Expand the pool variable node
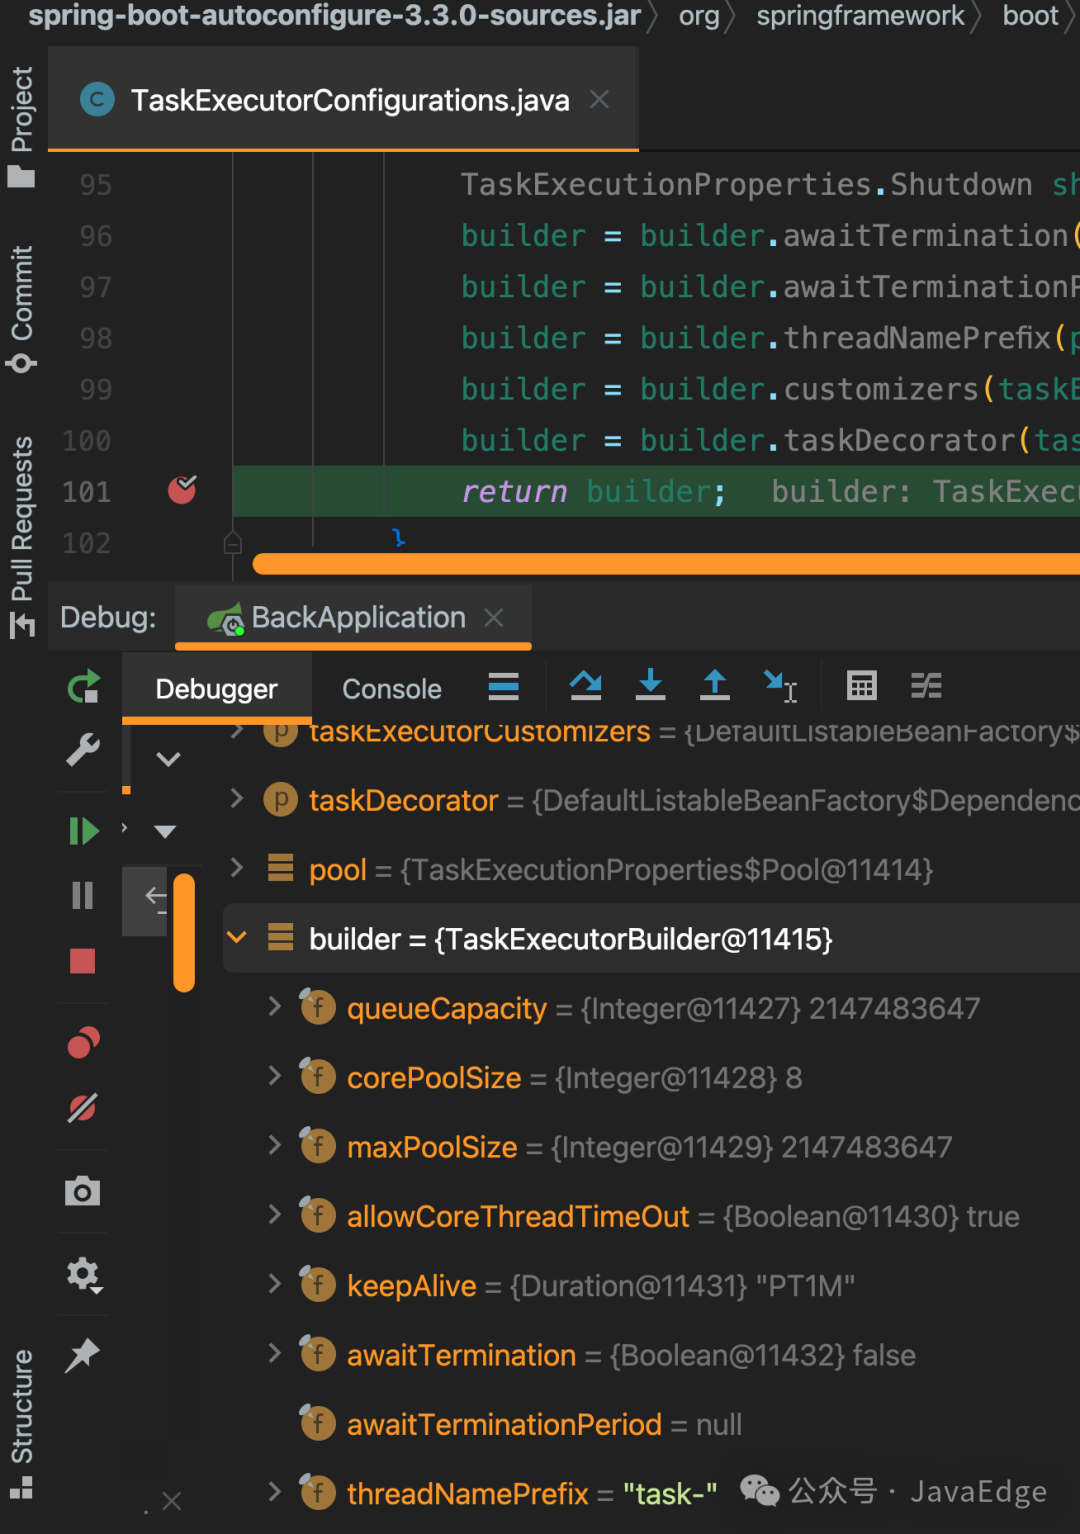The height and width of the screenshot is (1534, 1080). coord(237,868)
